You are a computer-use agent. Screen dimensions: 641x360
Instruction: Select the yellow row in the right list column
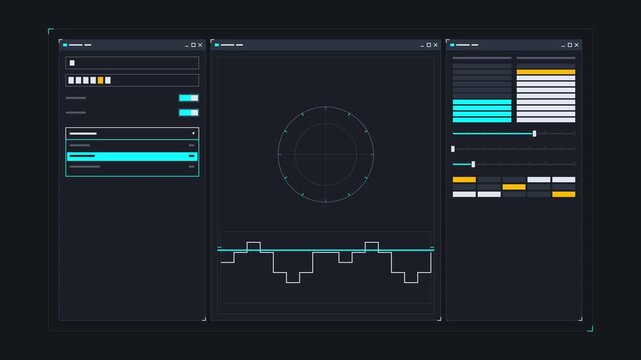coord(546,72)
